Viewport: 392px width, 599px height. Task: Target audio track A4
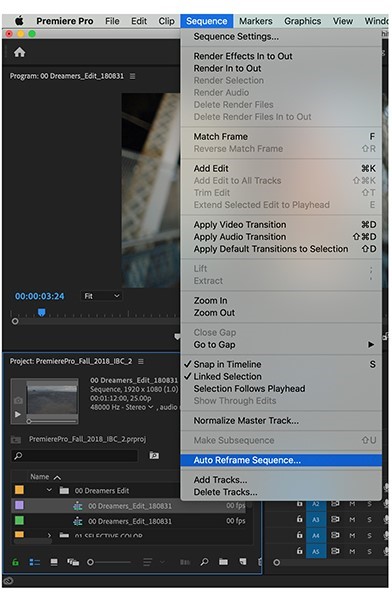[x=316, y=535]
